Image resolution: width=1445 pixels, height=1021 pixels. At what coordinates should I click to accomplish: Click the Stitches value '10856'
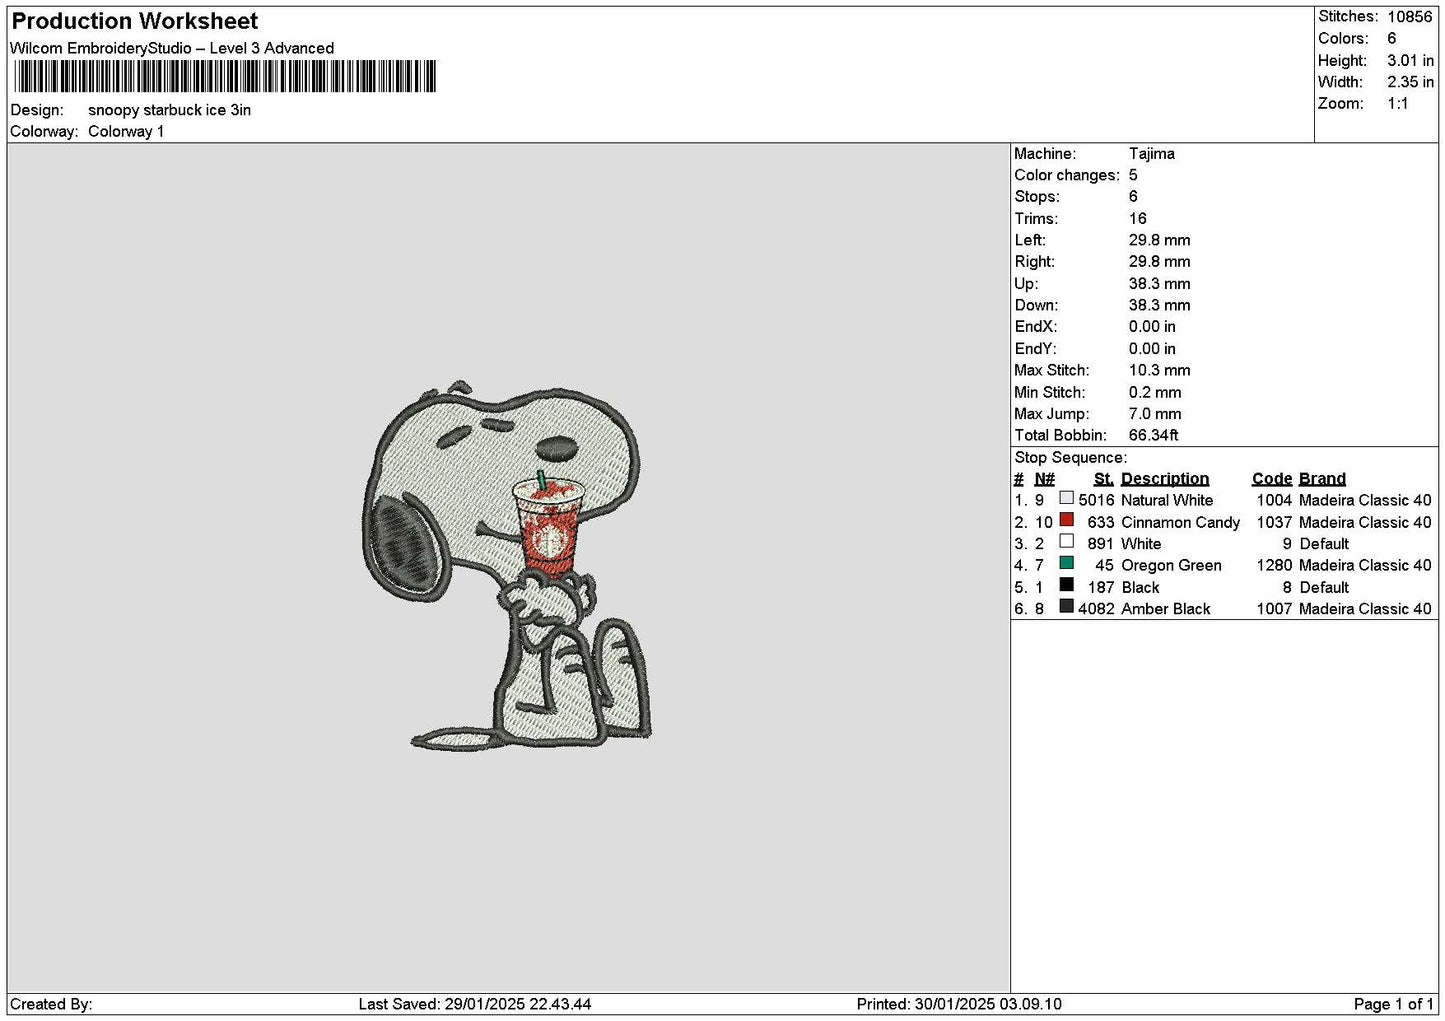pyautogui.click(x=1409, y=17)
